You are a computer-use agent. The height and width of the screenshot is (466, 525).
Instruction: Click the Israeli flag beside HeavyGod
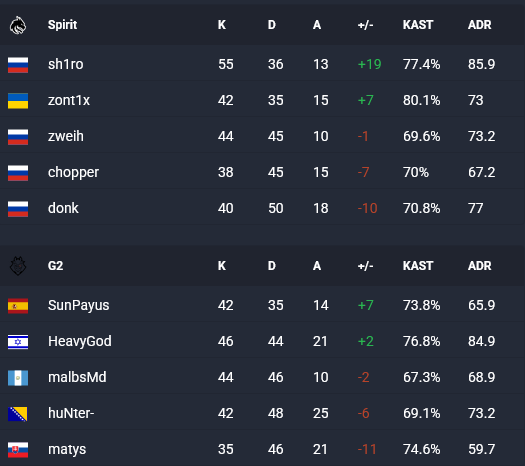pos(18,342)
